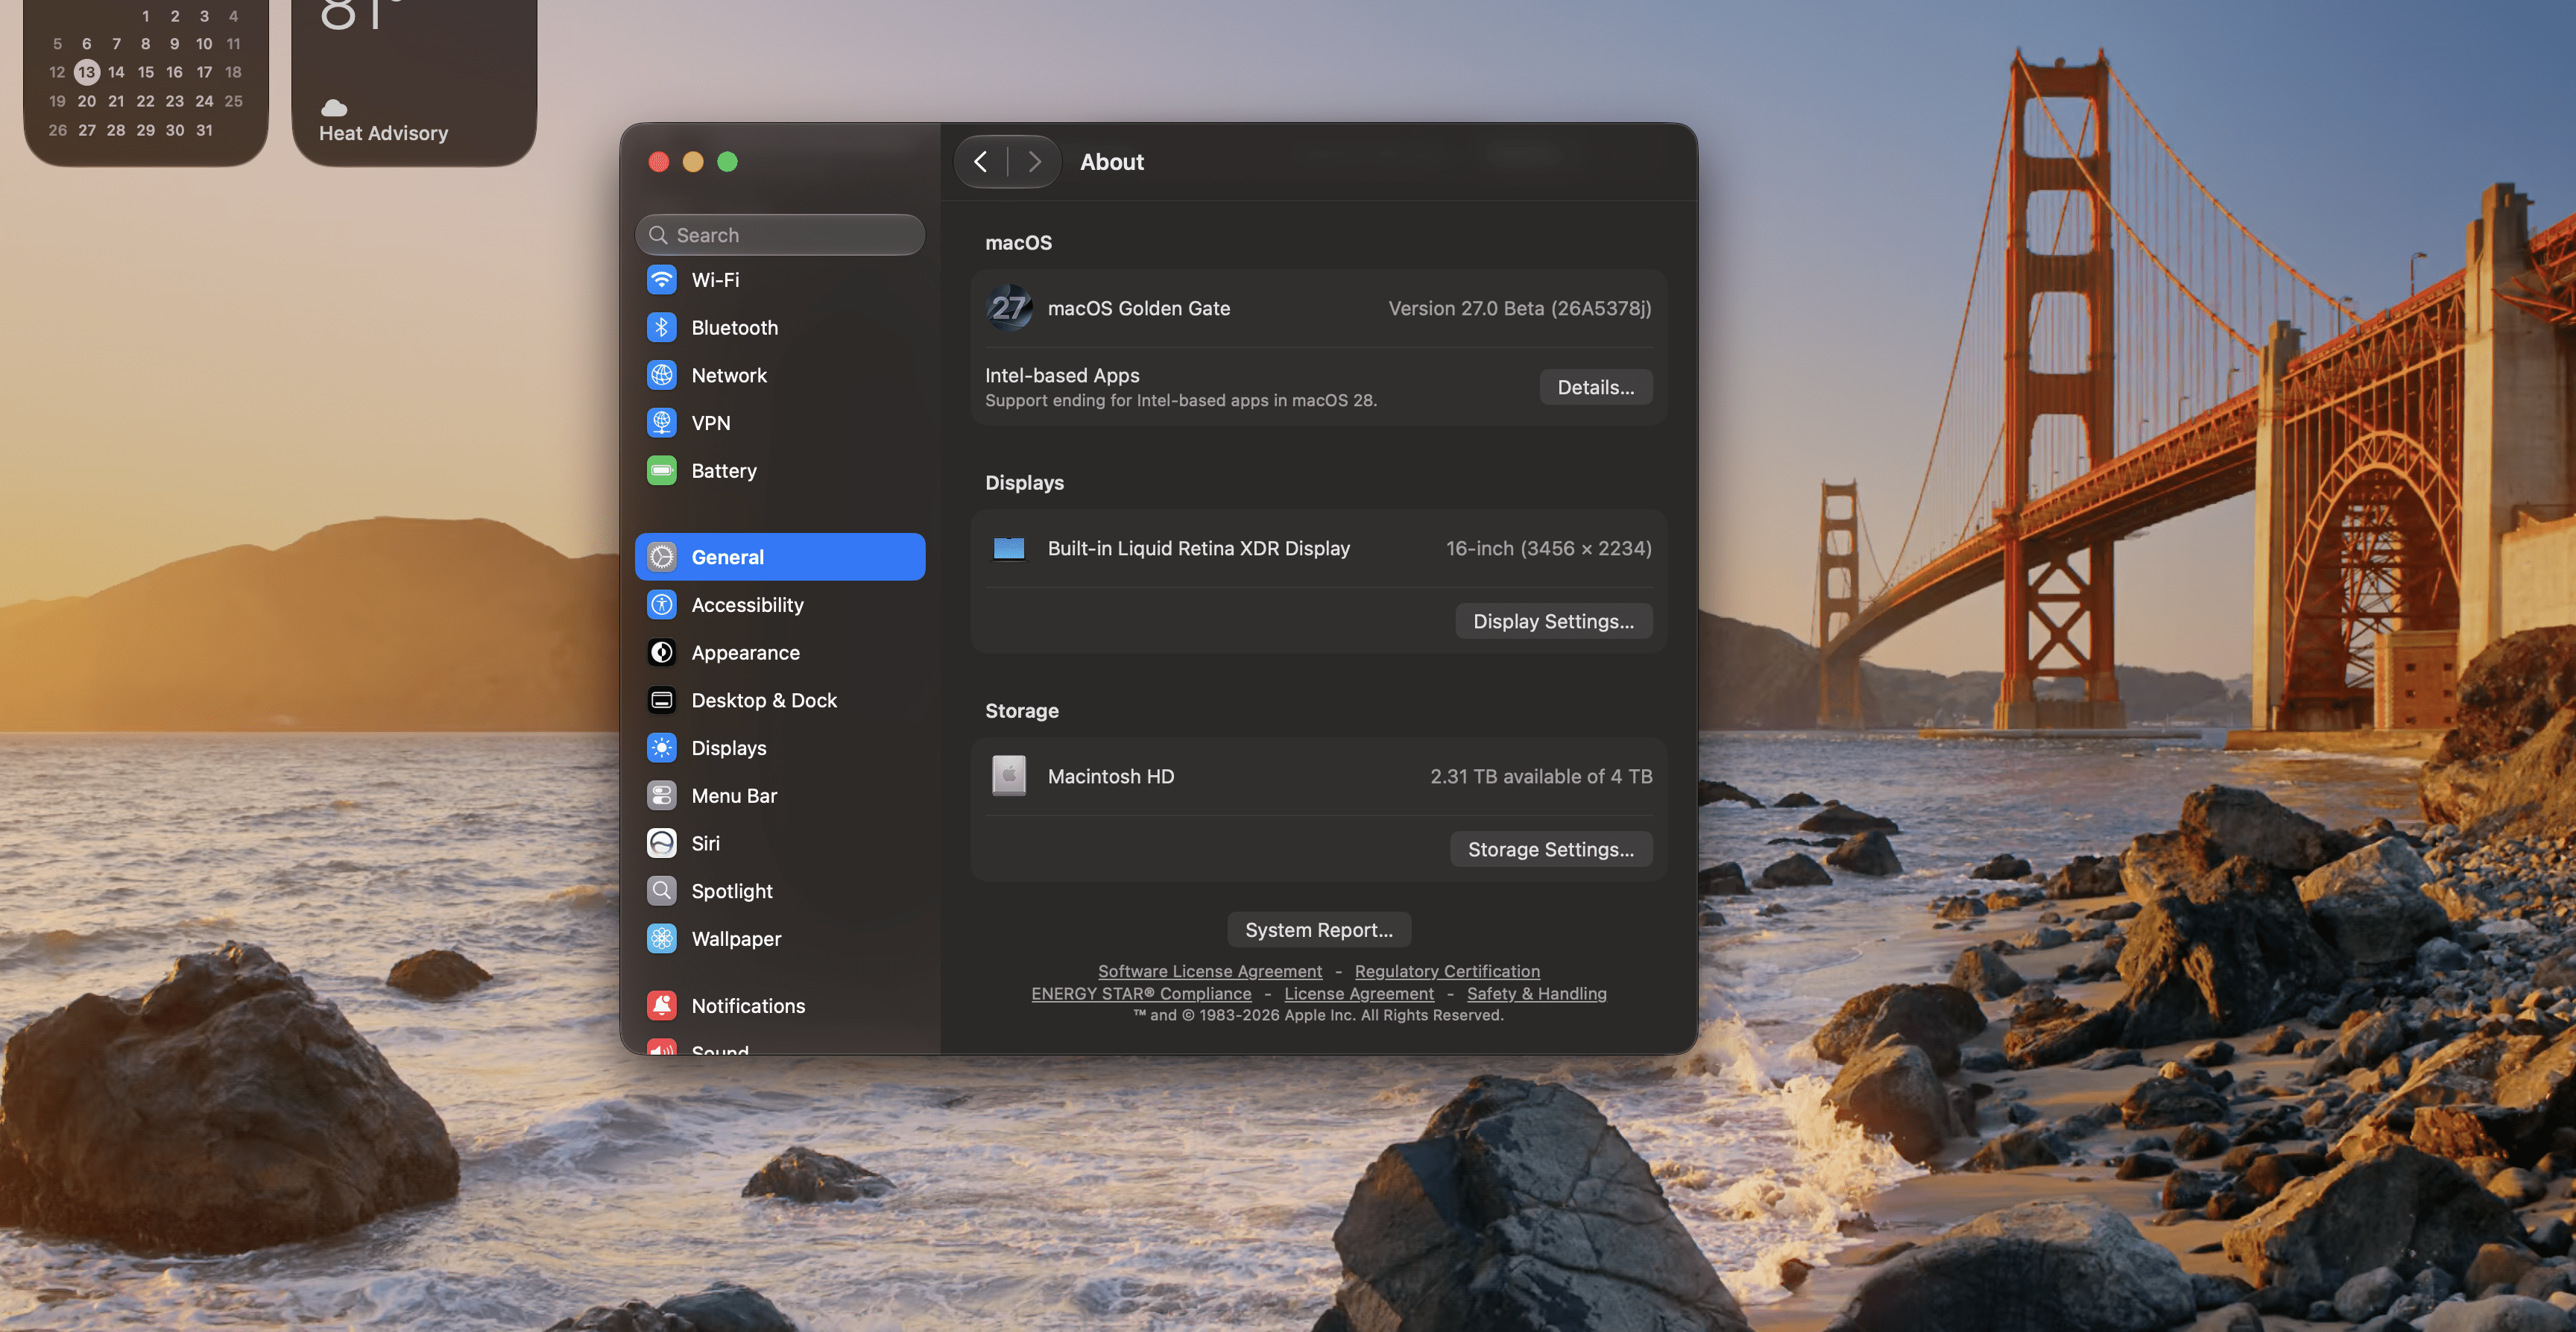Select the Wallpaper flower icon

[661, 938]
